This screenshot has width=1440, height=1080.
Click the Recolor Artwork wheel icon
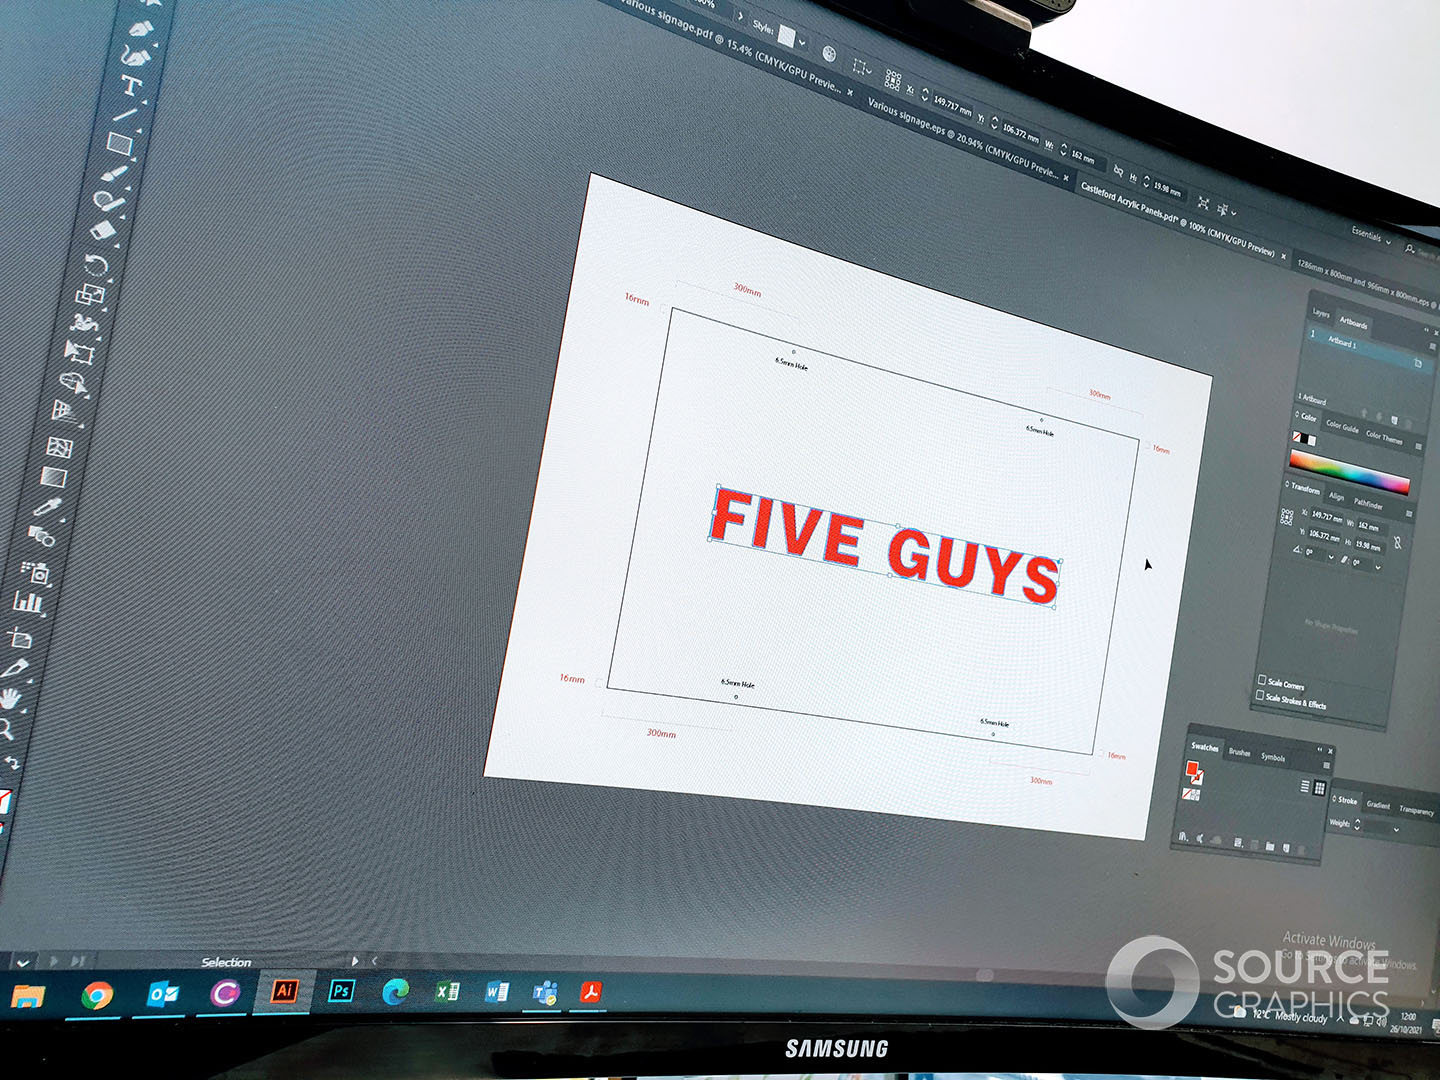829,53
